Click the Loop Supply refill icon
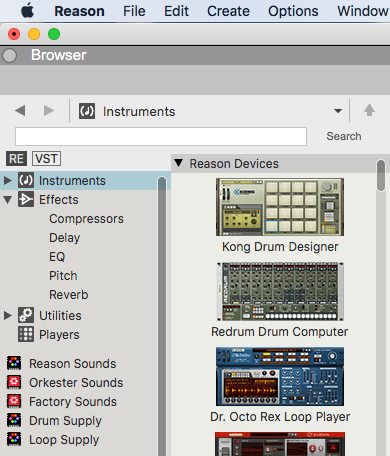Screen dimensions: 390x456 (x=14, y=439)
